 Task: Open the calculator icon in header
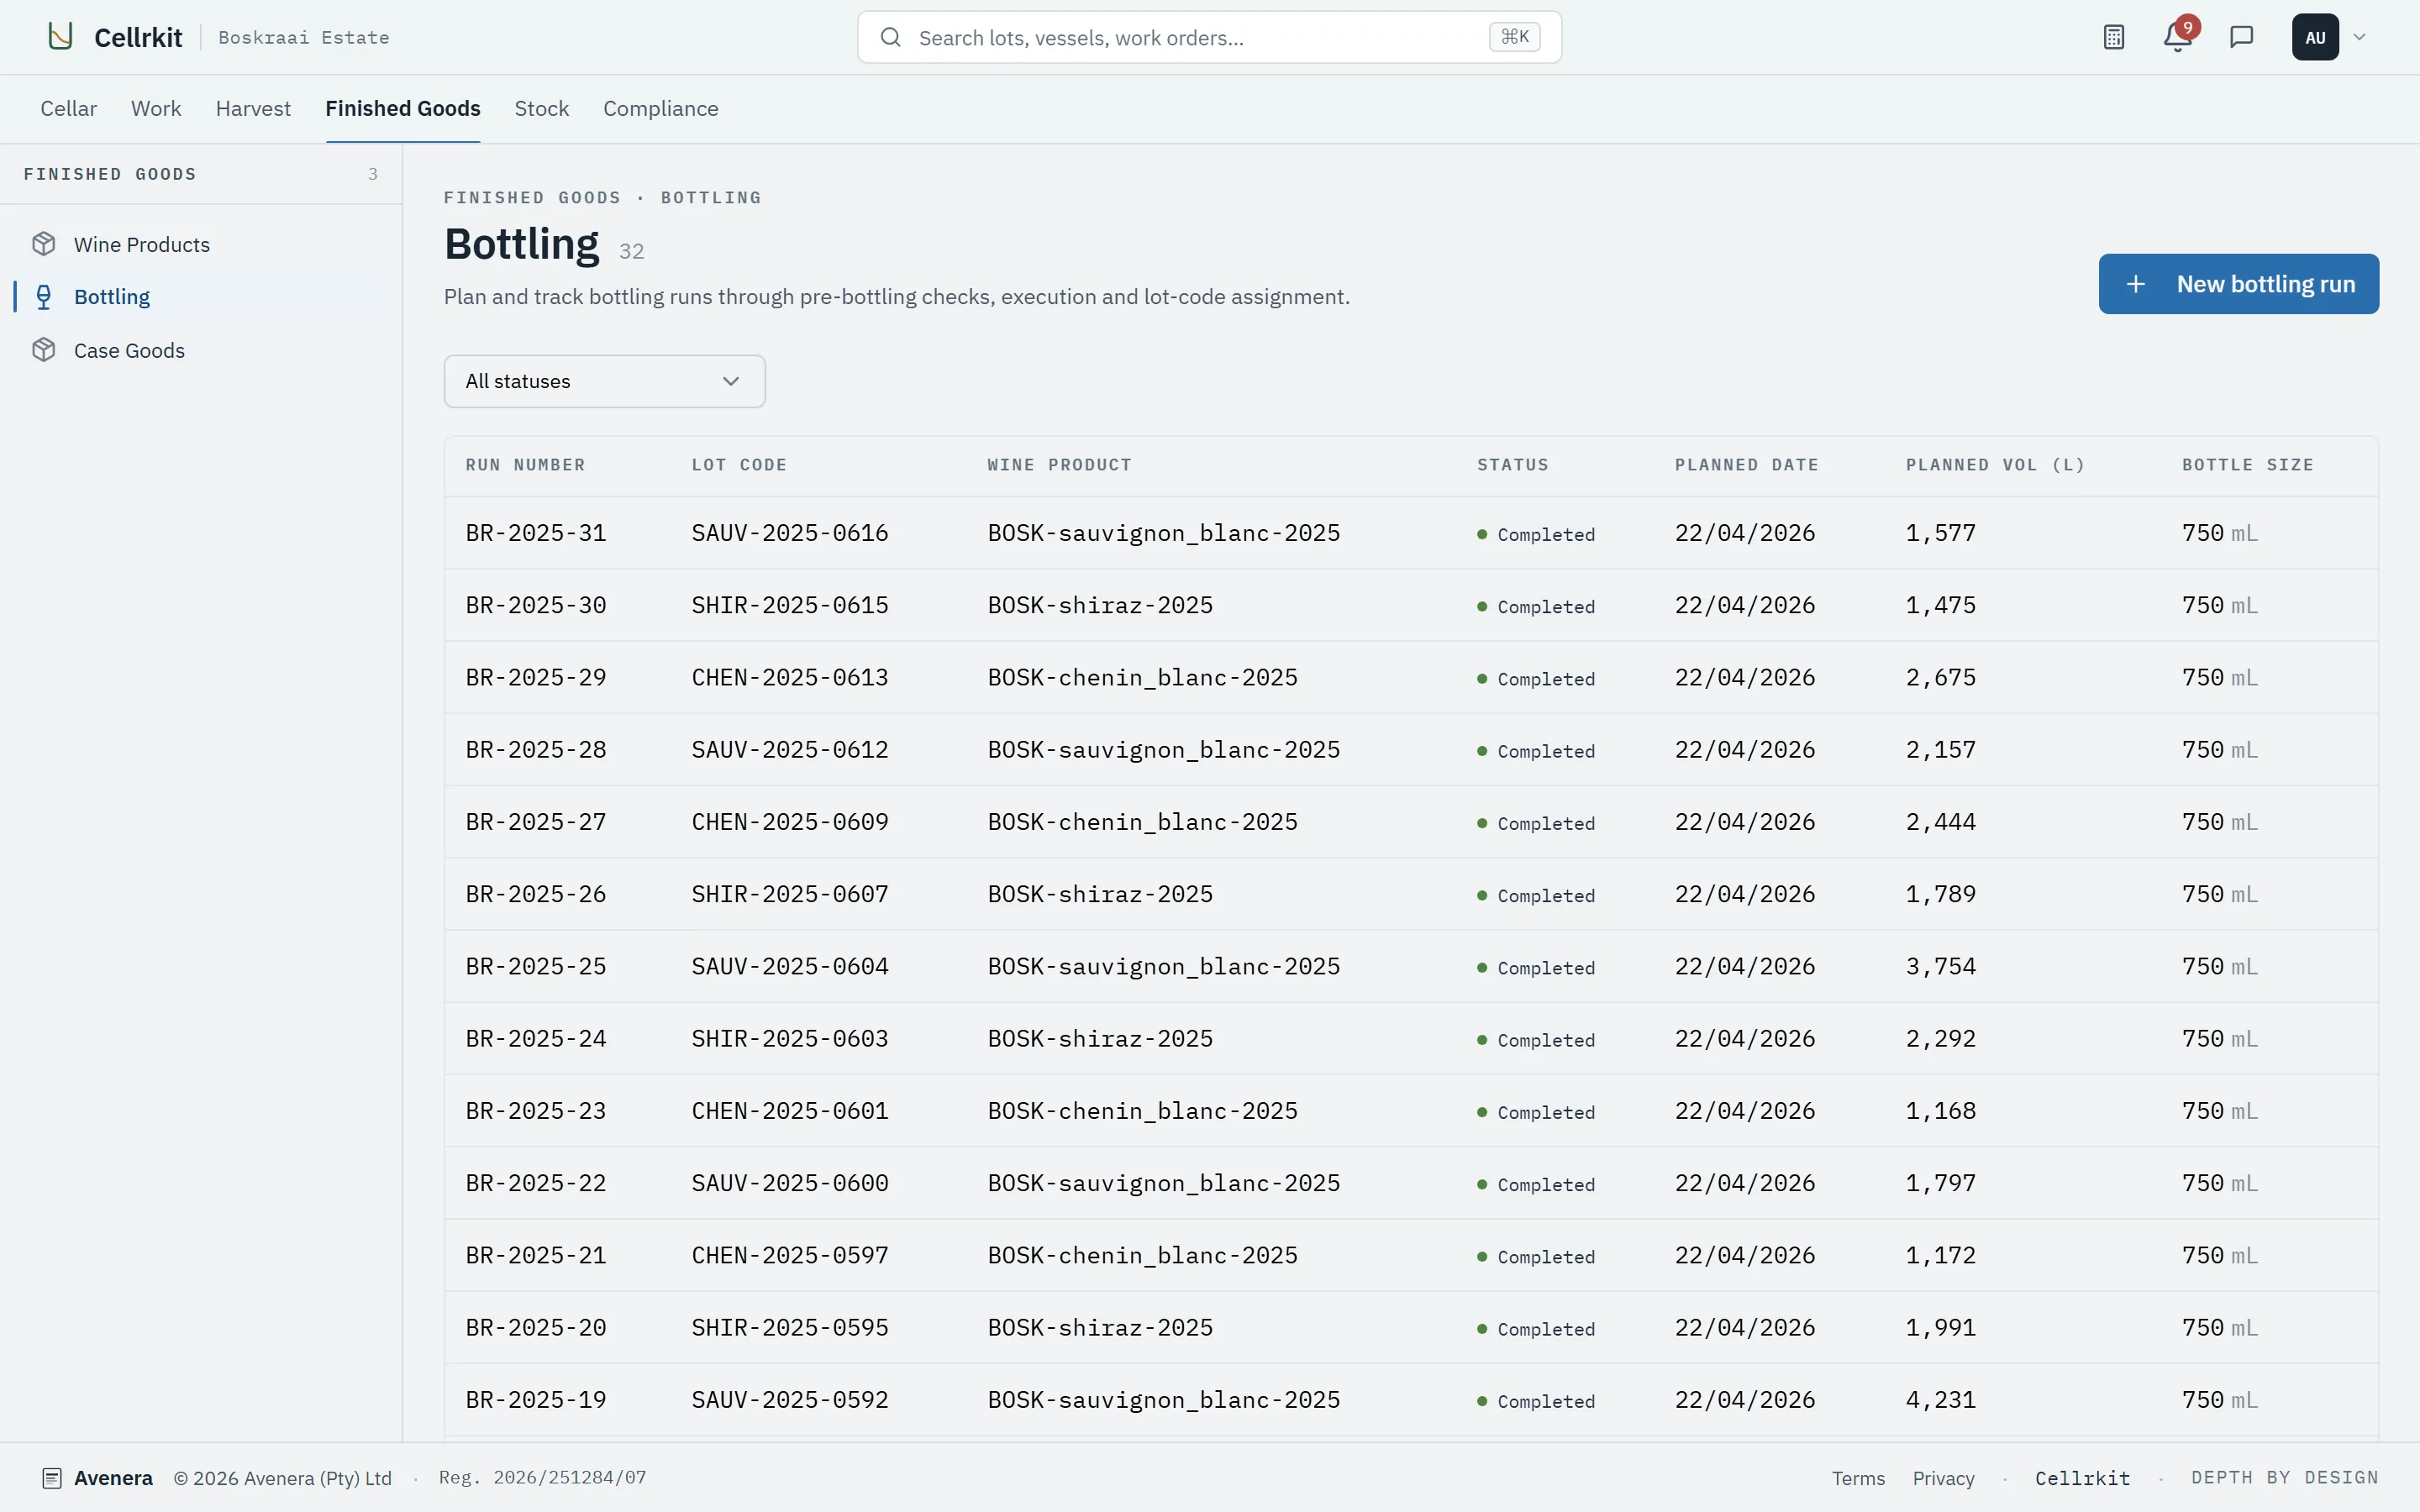coord(2113,37)
